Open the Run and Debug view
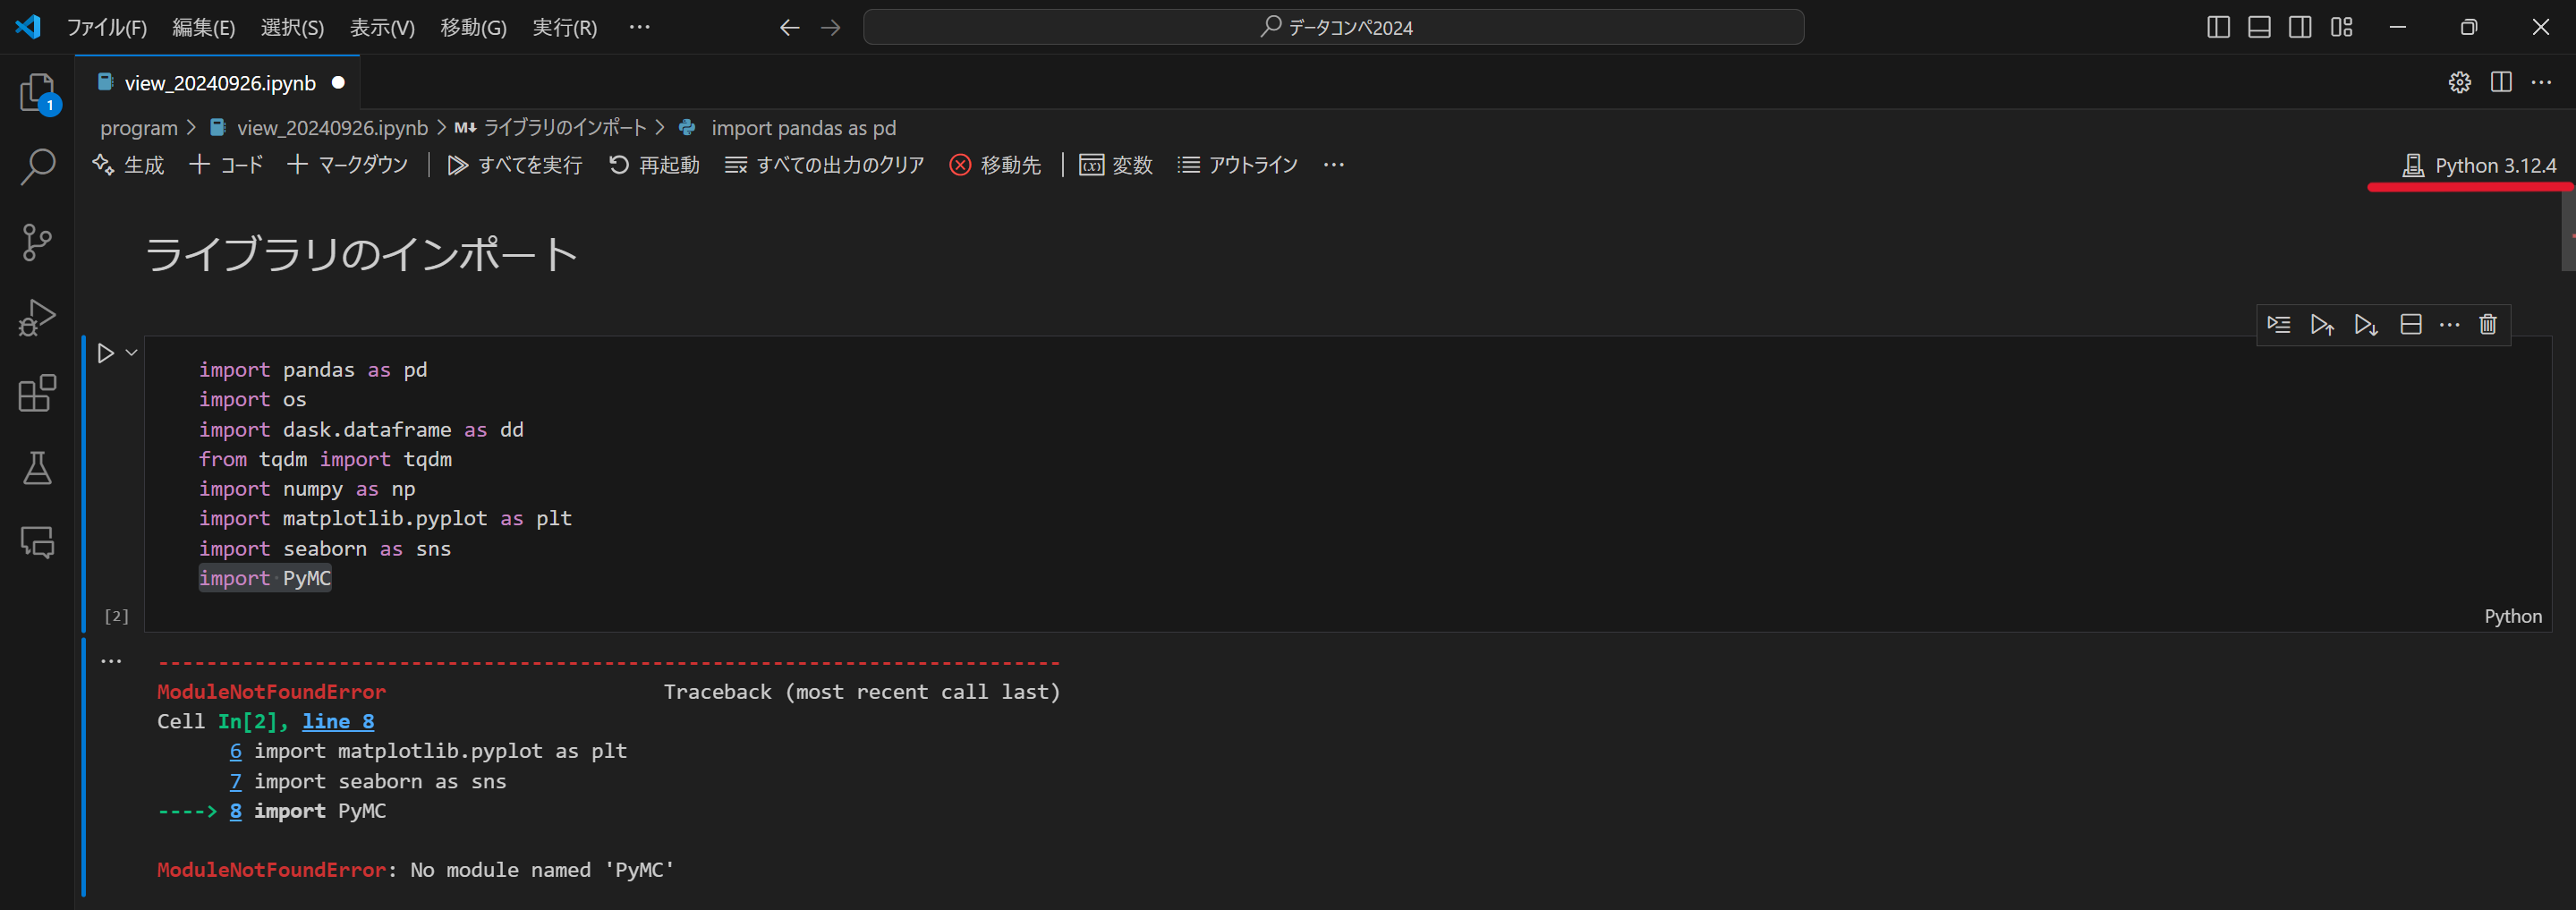Viewport: 2576px width, 910px height. [x=37, y=317]
